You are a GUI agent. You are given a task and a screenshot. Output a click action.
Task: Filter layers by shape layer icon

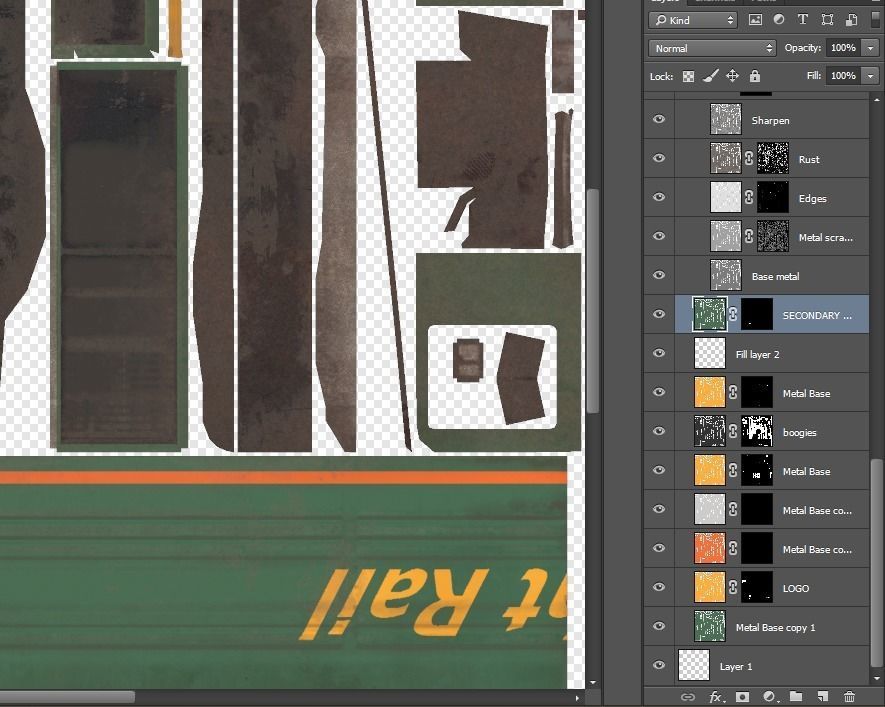(x=827, y=20)
